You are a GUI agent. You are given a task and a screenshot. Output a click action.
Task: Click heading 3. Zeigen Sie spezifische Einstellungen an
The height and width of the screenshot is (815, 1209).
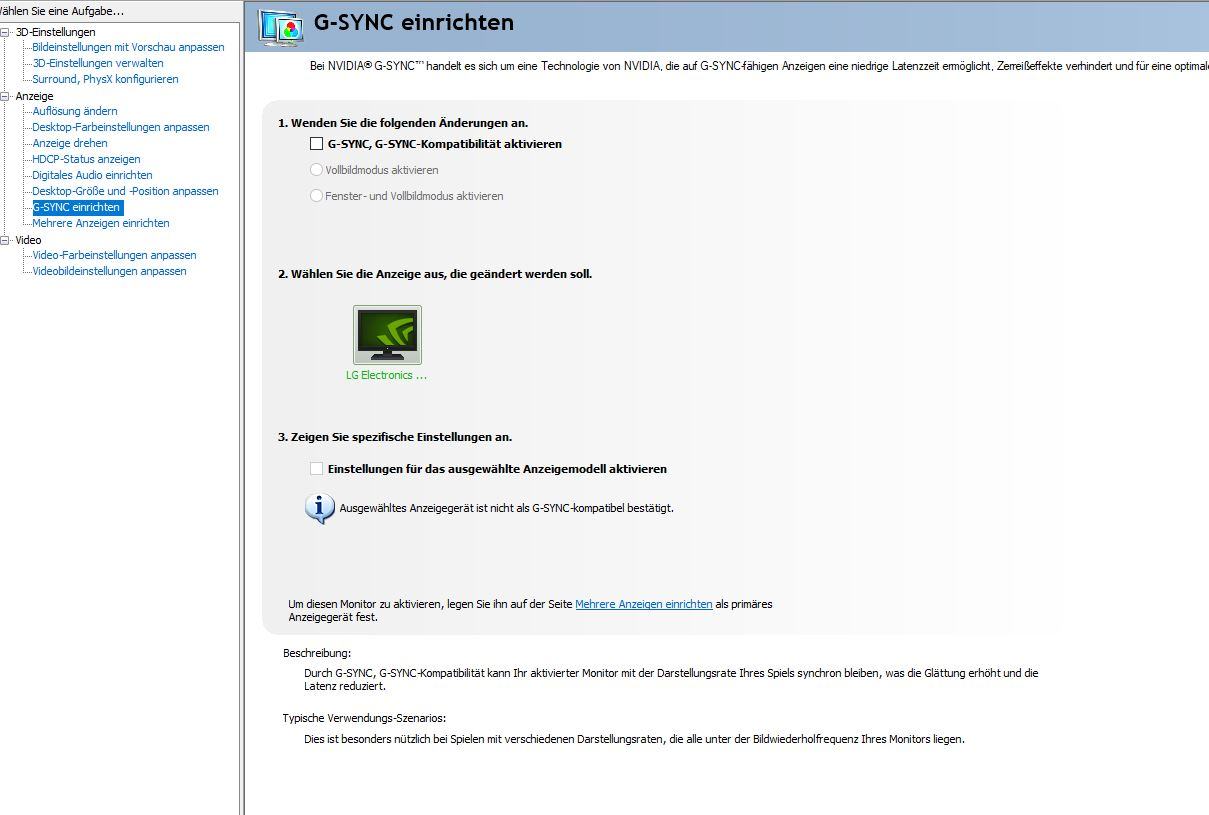[x=395, y=437]
